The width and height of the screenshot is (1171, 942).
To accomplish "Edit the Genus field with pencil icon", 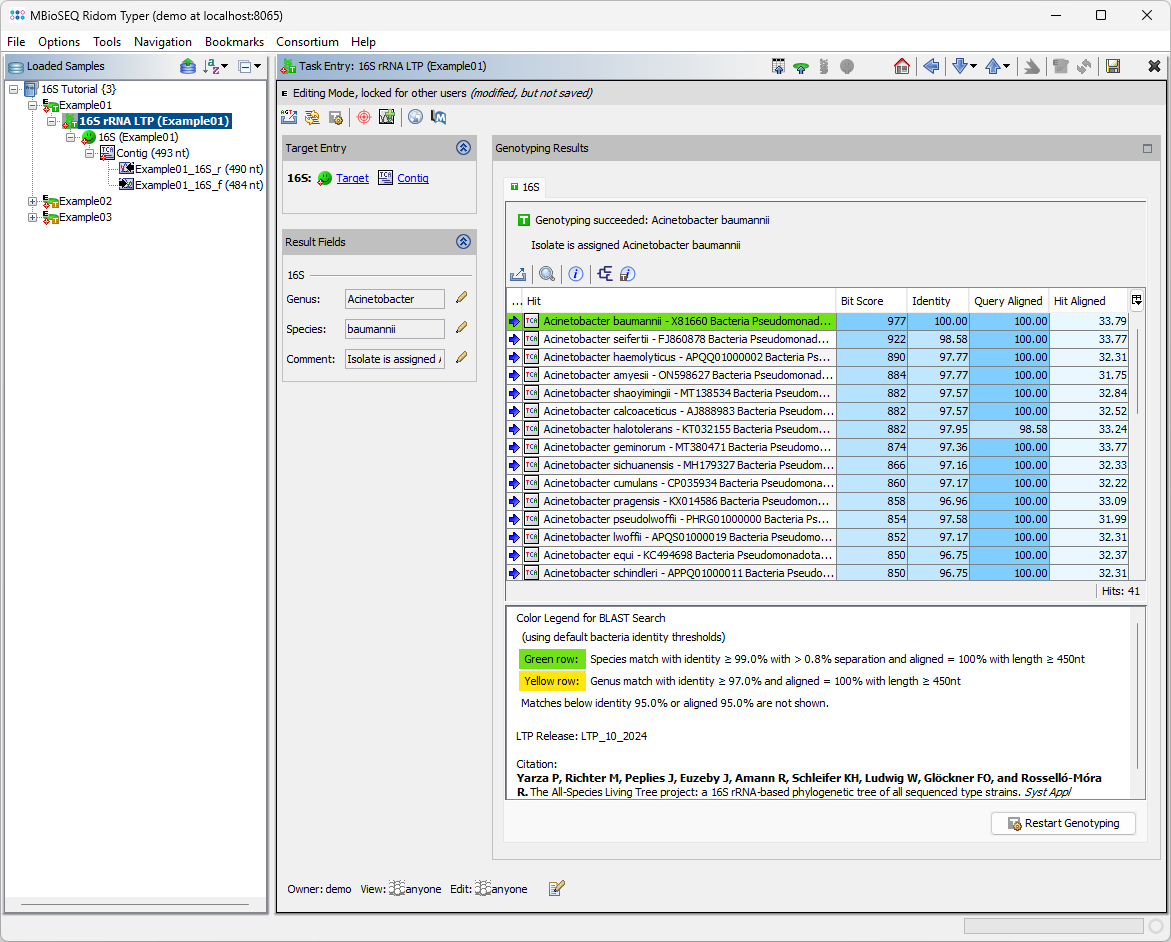I will [461, 298].
